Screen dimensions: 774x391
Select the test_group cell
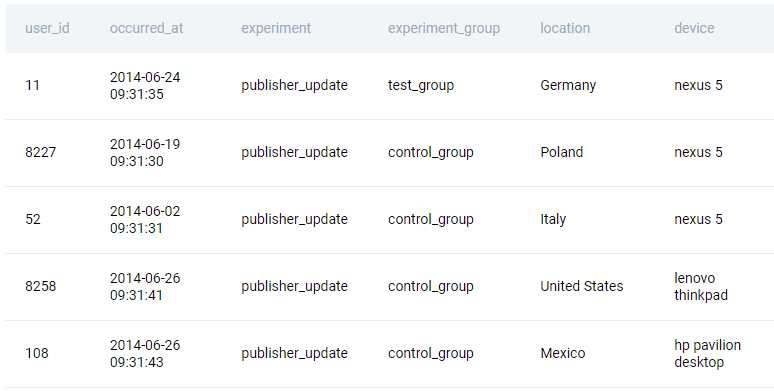[421, 85]
